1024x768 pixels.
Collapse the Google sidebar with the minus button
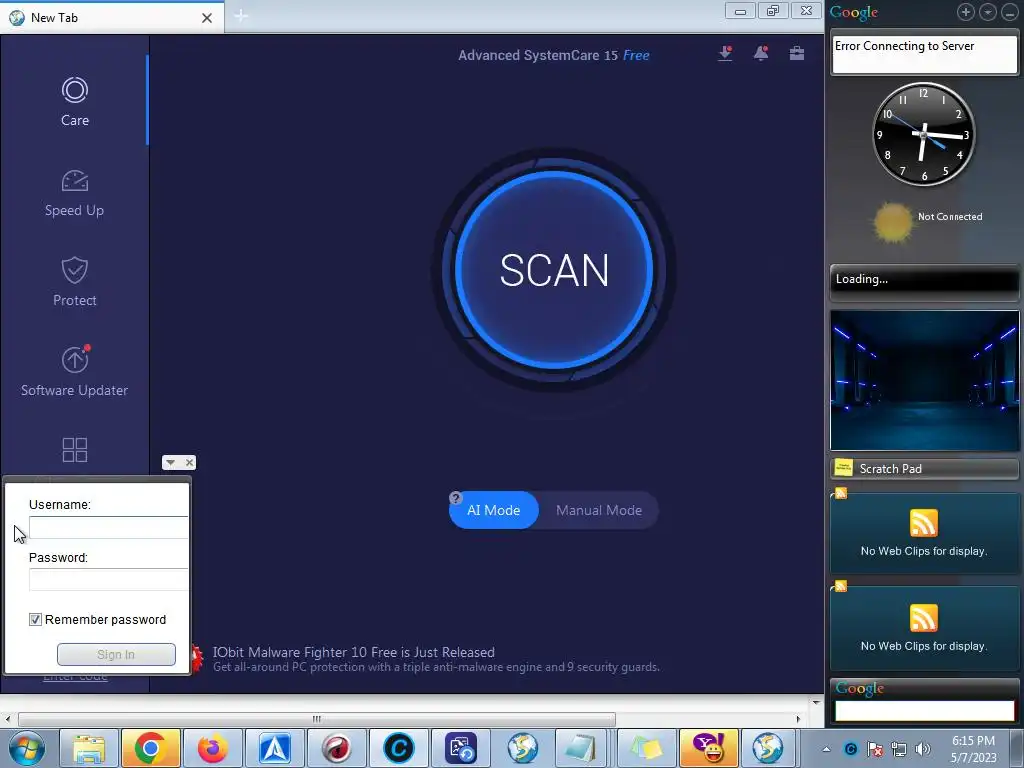tap(1010, 12)
